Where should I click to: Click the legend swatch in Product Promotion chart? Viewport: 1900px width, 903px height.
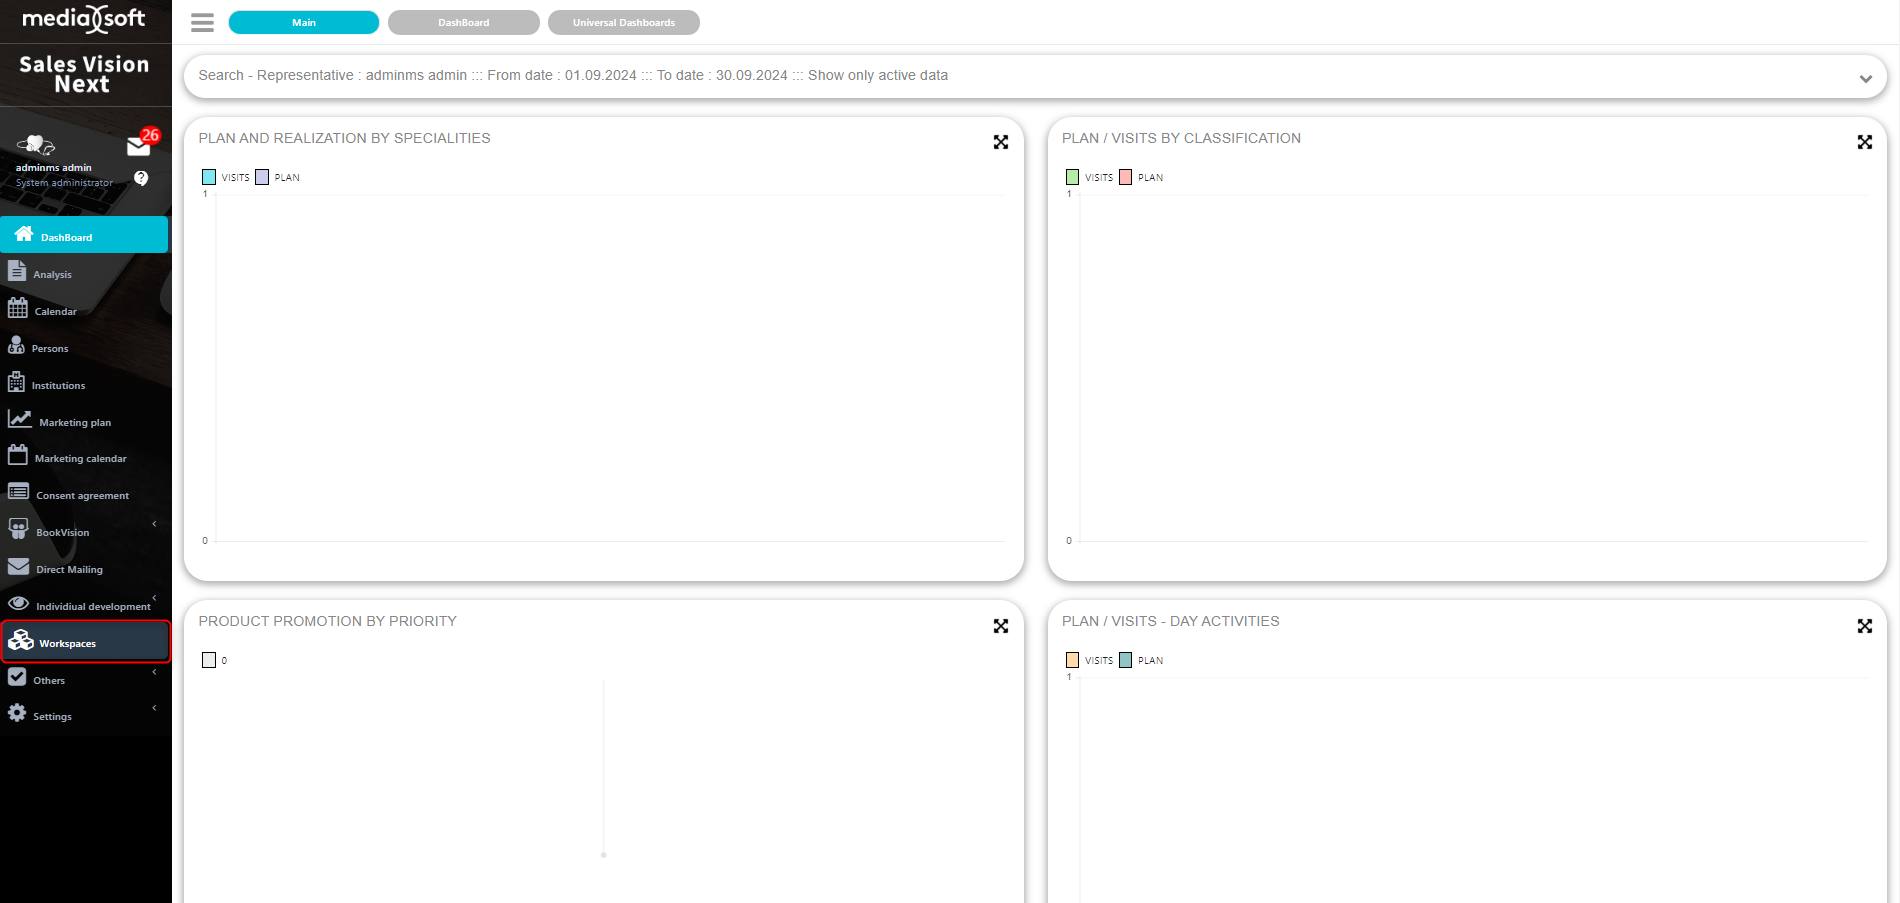(x=209, y=660)
